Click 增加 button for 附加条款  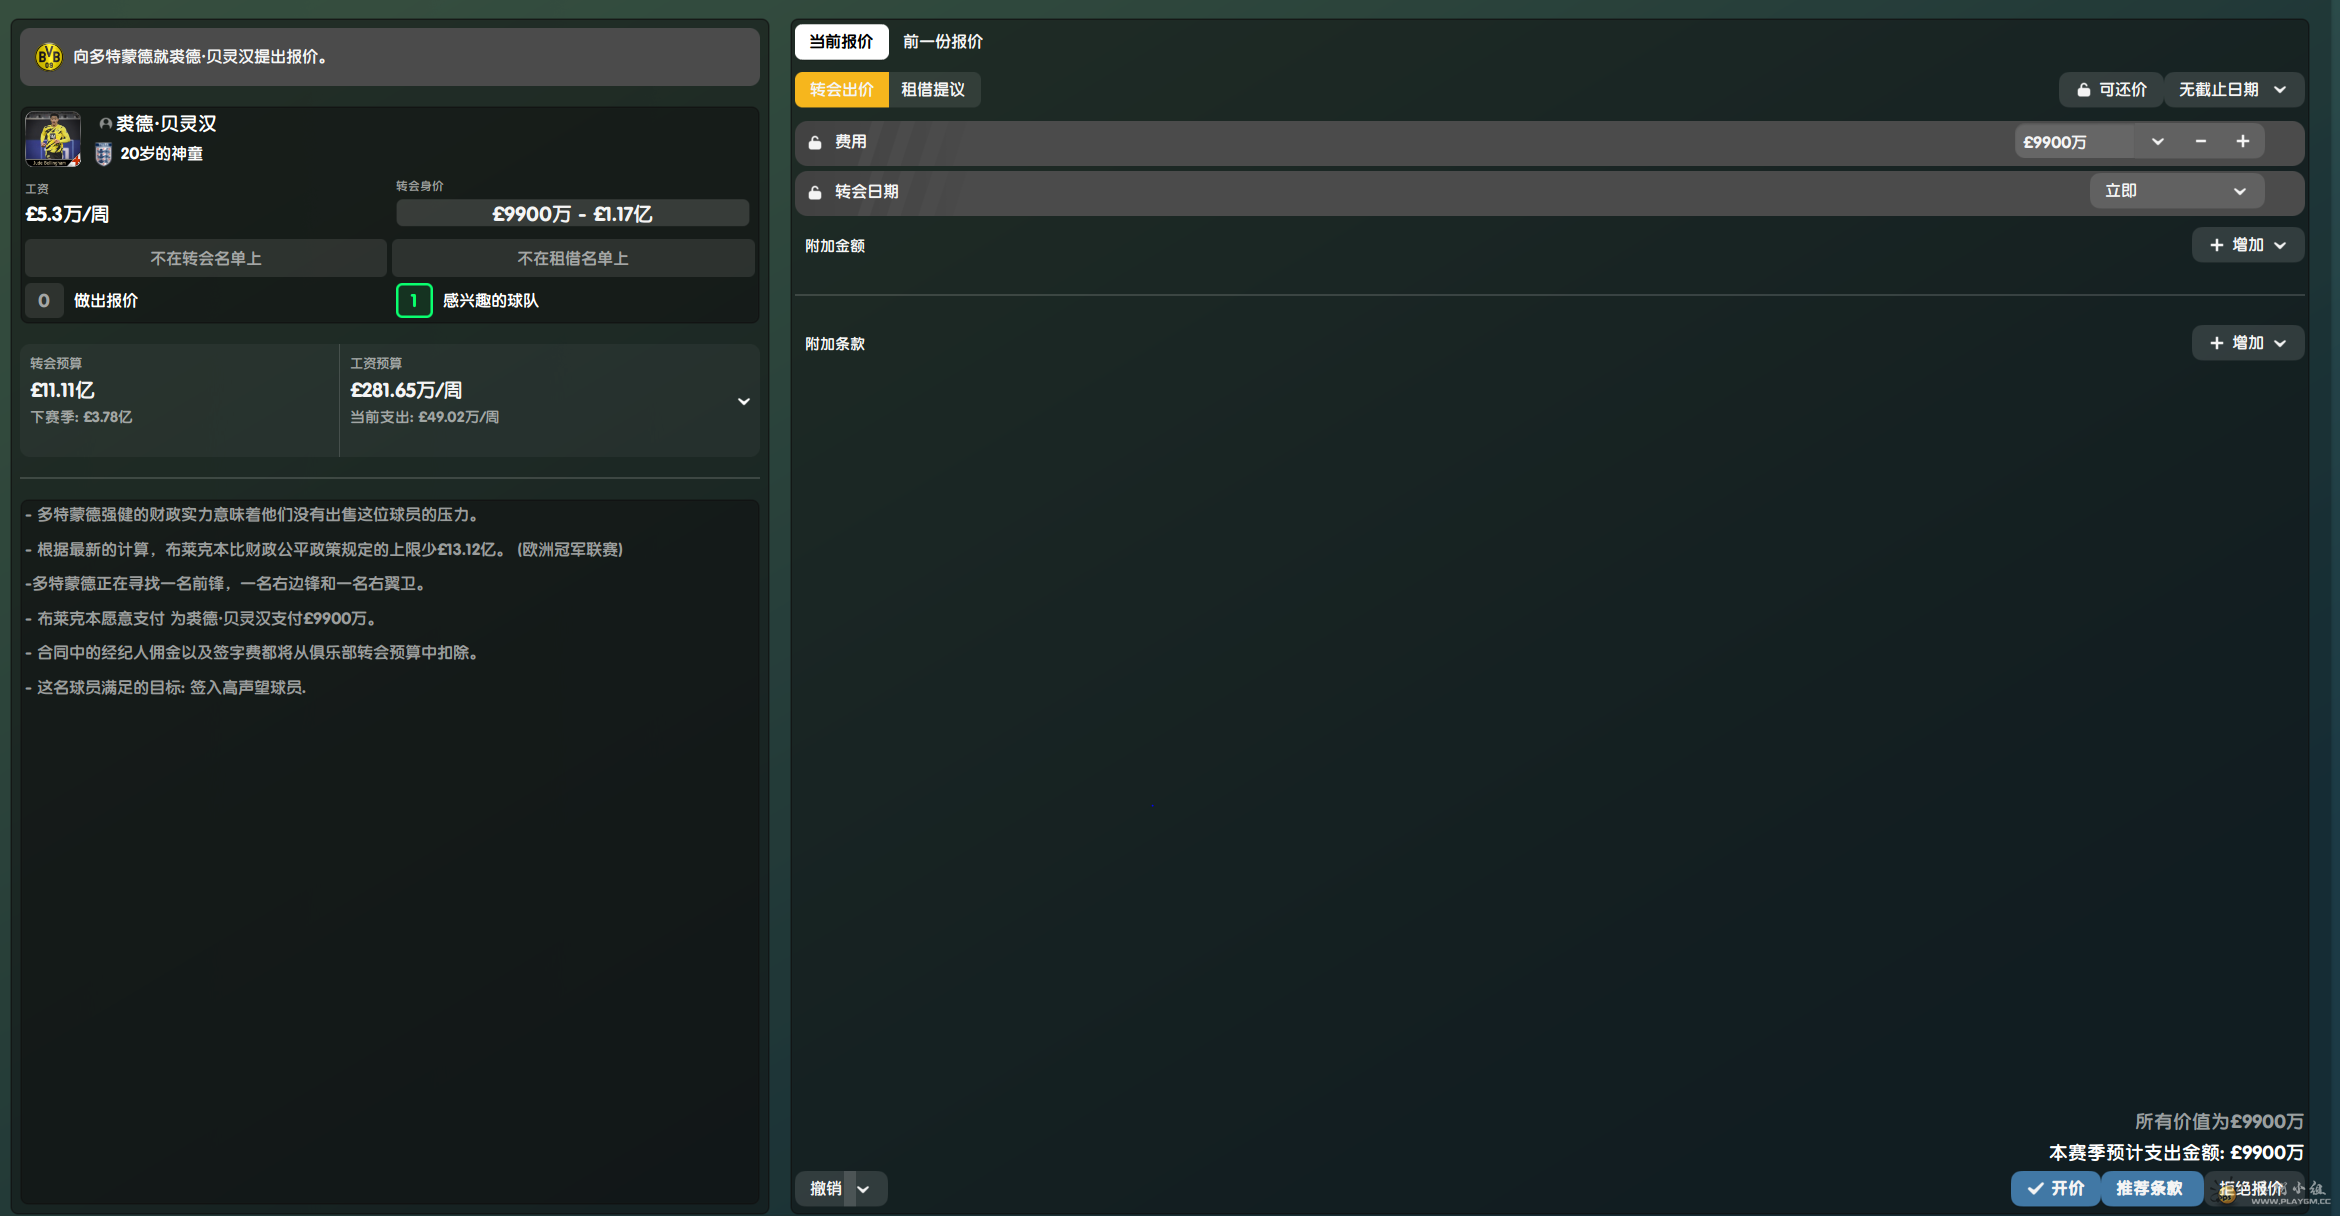(x=2247, y=343)
